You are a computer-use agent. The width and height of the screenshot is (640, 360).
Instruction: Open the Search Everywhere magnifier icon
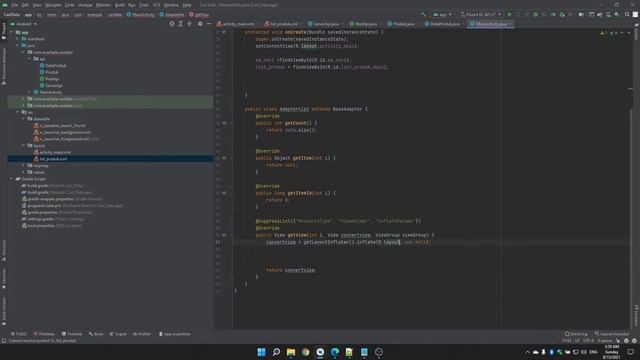coord(627,14)
